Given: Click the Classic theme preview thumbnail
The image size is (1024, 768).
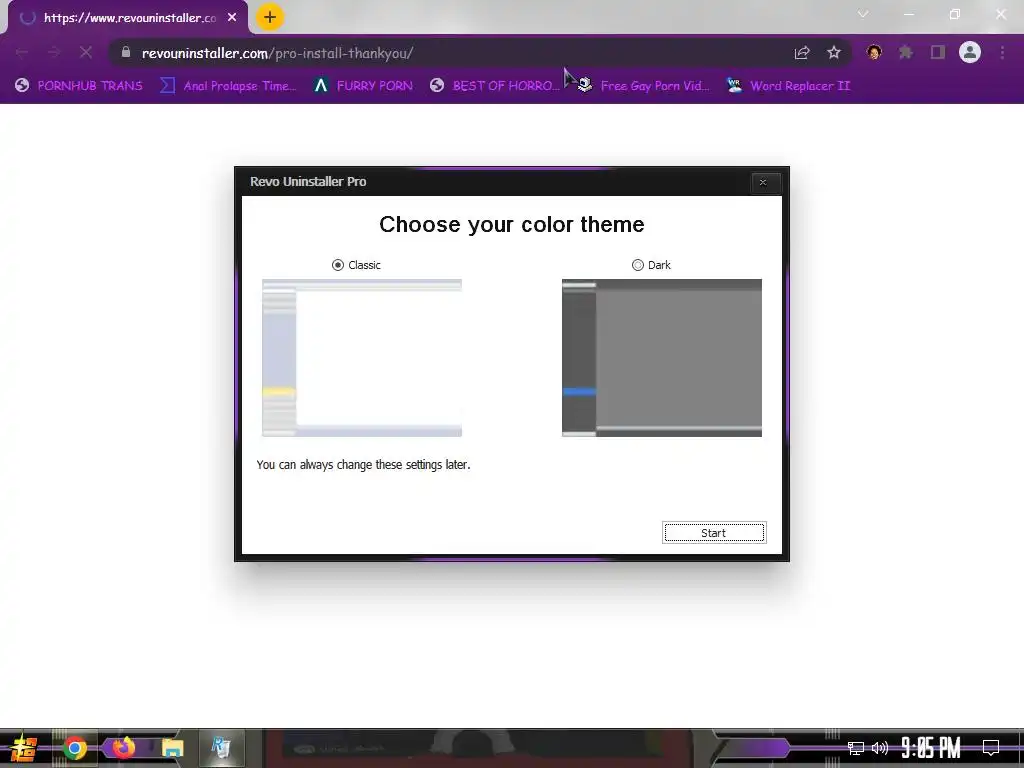Looking at the screenshot, I should (362, 358).
